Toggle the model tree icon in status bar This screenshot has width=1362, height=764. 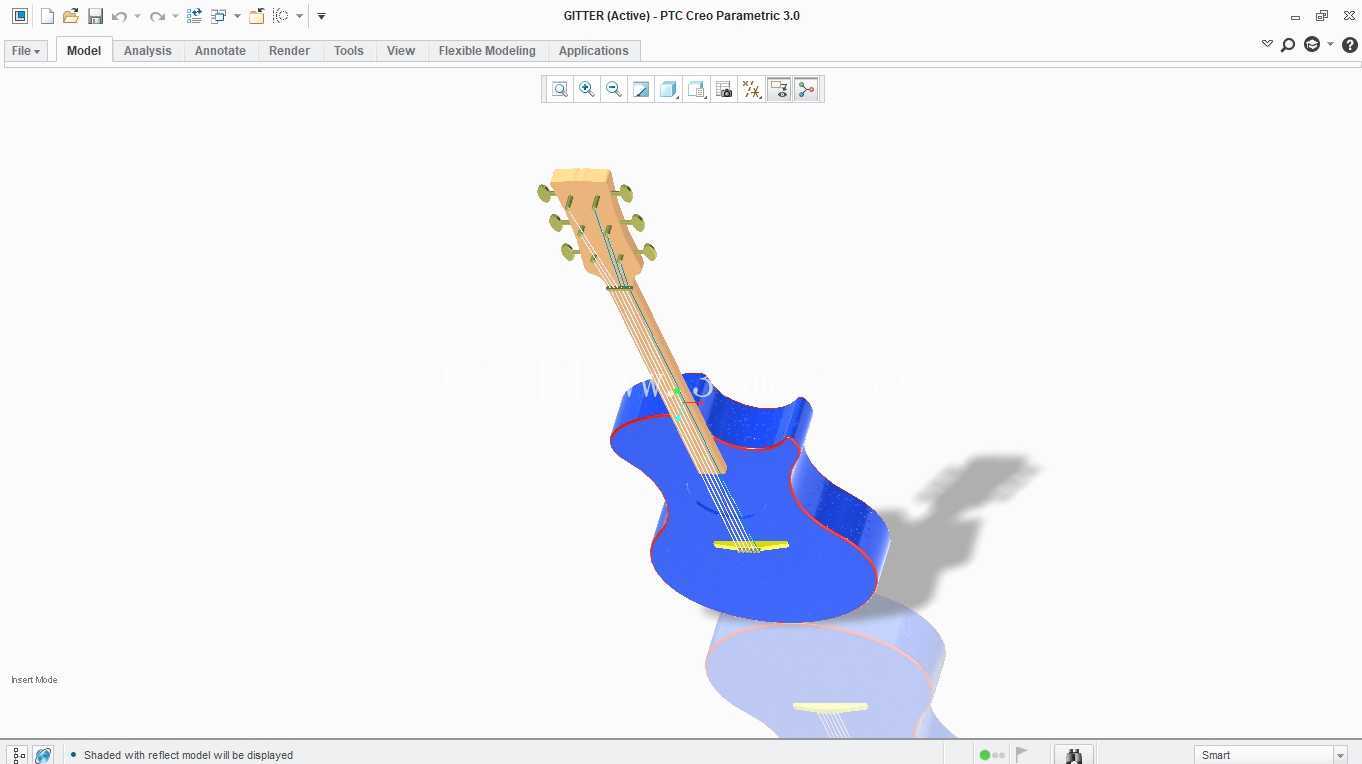(18, 755)
